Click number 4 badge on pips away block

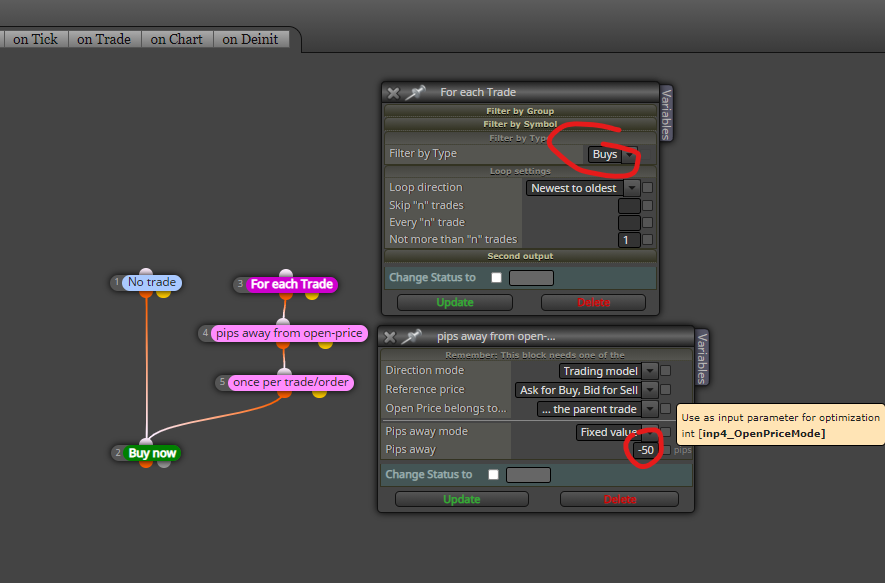[205, 333]
